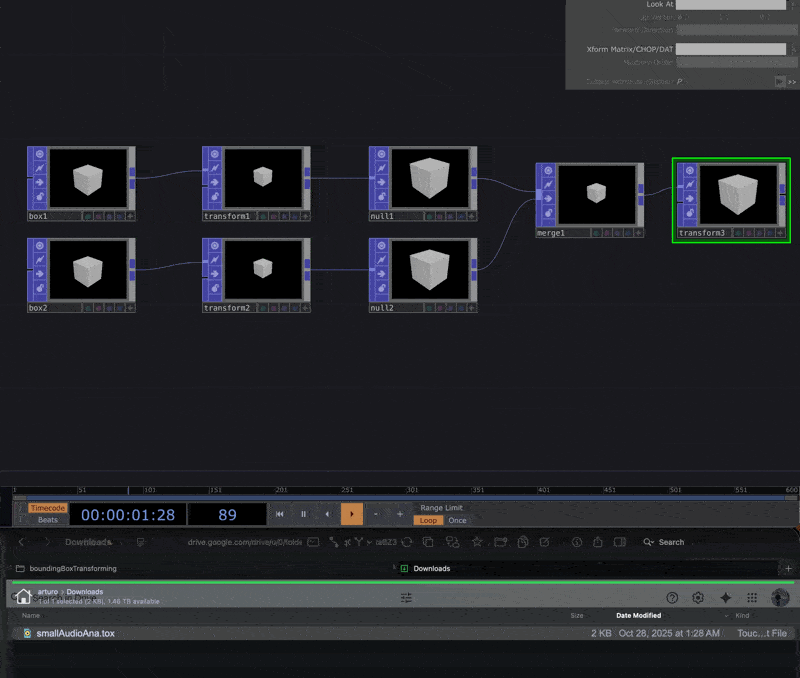Set playback mode to Once
800x678 pixels.
pyautogui.click(x=457, y=520)
